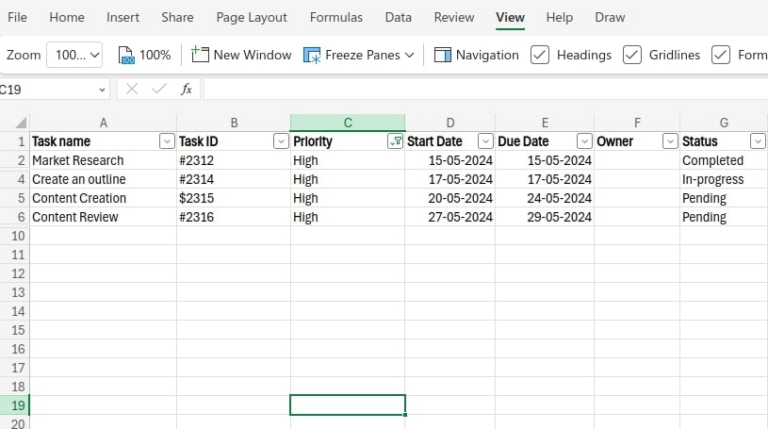Click the fx insert function icon
The height and width of the screenshot is (429, 768).
point(186,90)
